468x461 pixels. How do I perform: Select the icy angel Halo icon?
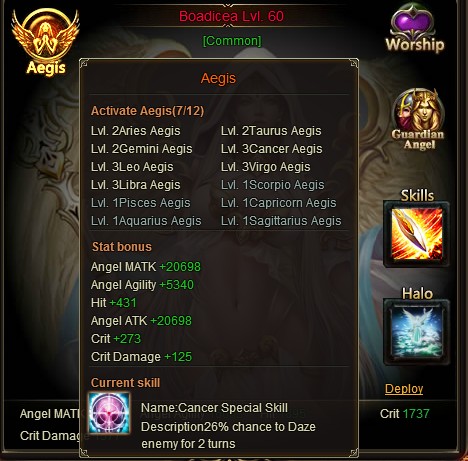click(x=417, y=332)
